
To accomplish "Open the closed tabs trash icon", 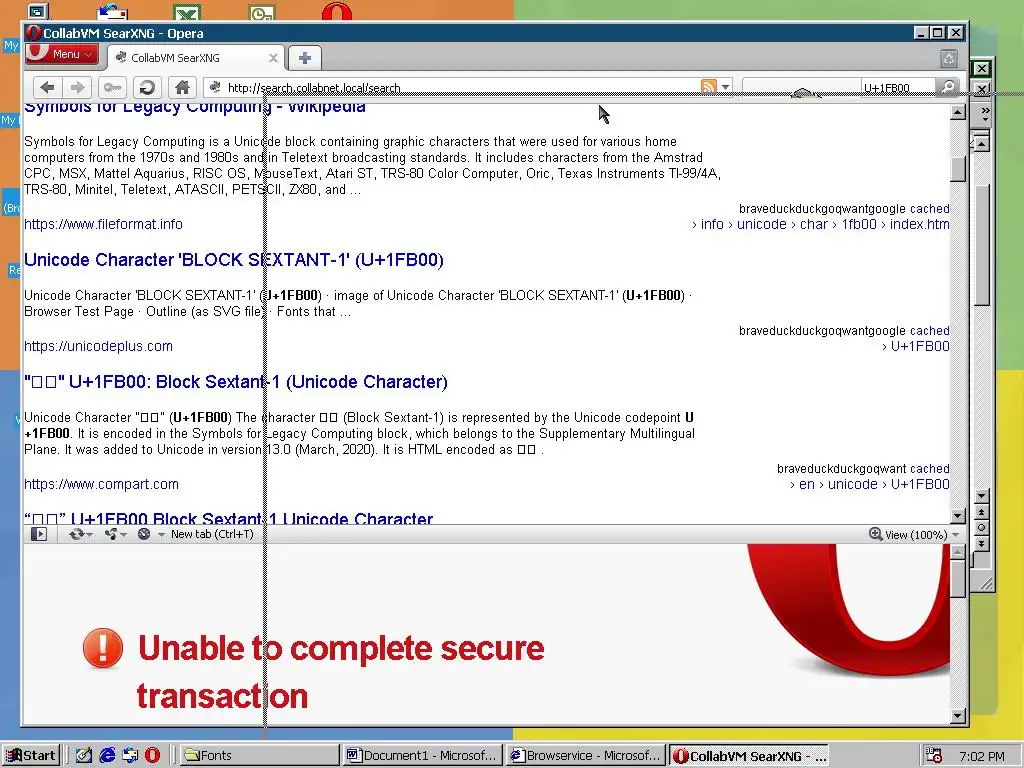I will tap(949, 59).
